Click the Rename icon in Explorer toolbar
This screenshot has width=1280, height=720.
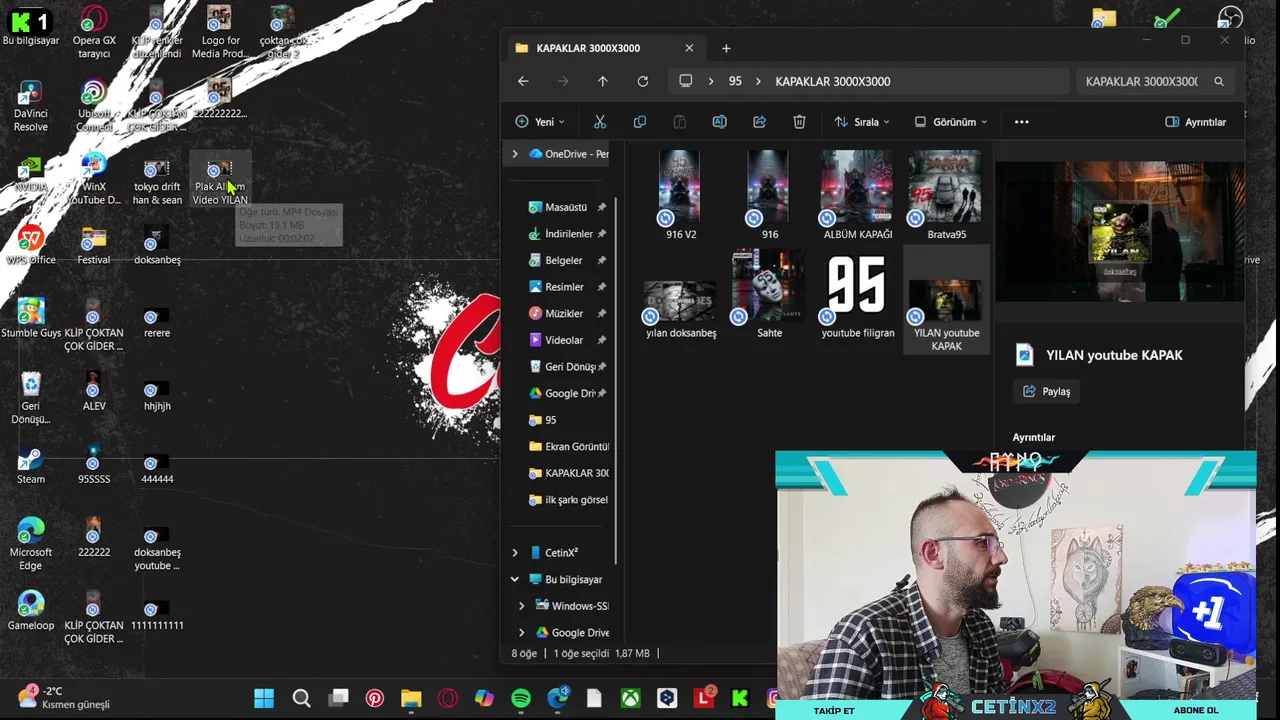tap(719, 122)
